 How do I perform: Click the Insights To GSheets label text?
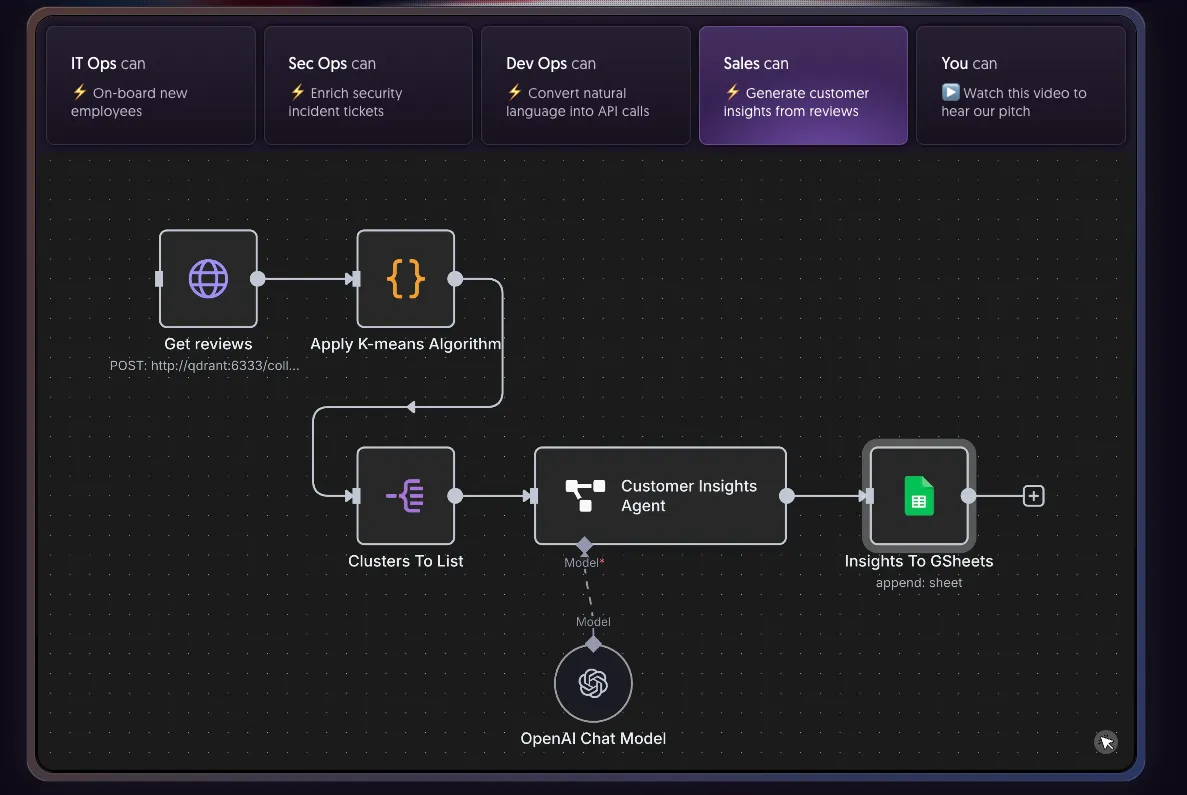(918, 561)
